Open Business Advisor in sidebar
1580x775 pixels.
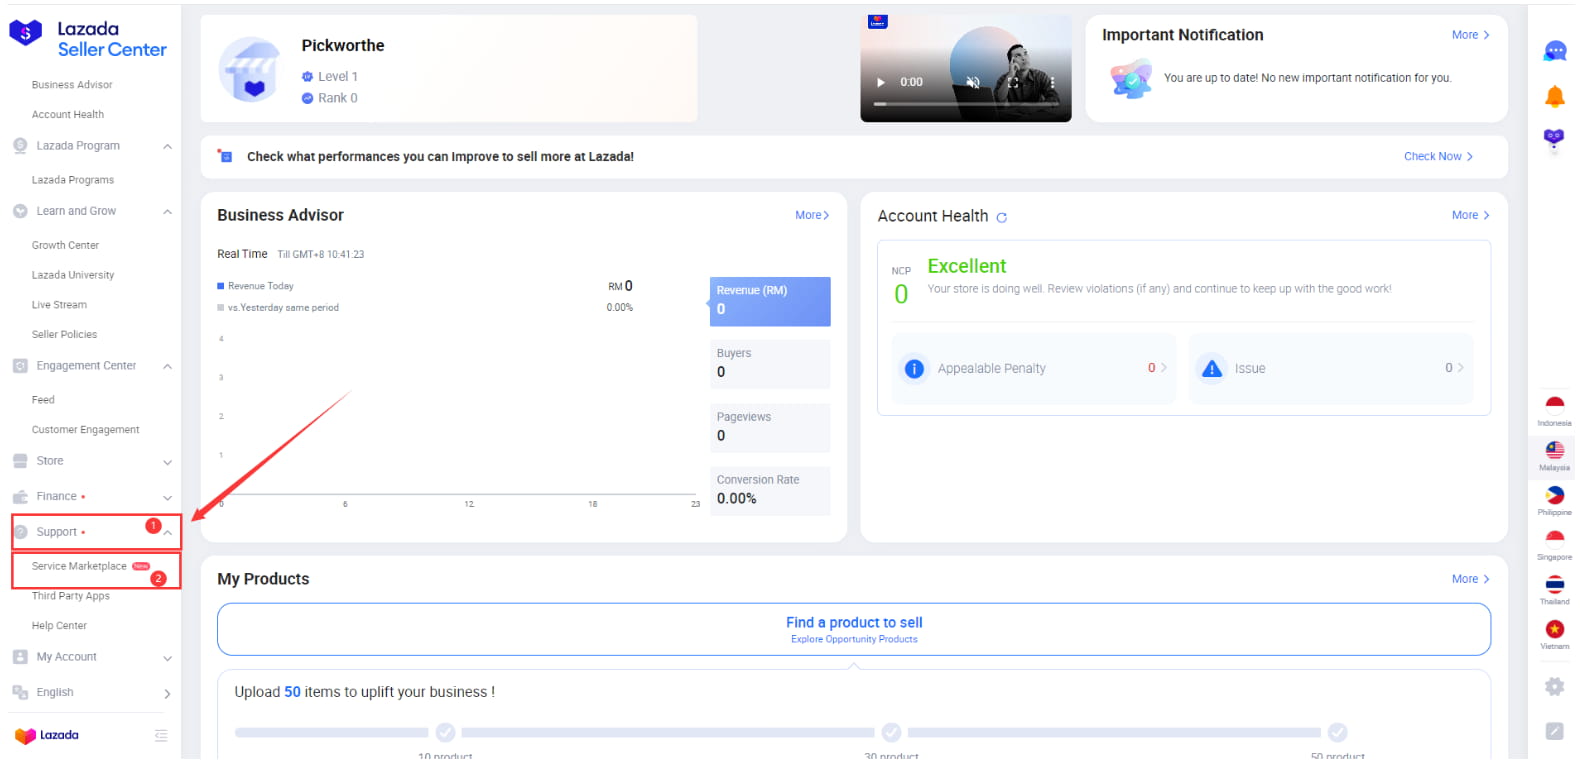[72, 85]
